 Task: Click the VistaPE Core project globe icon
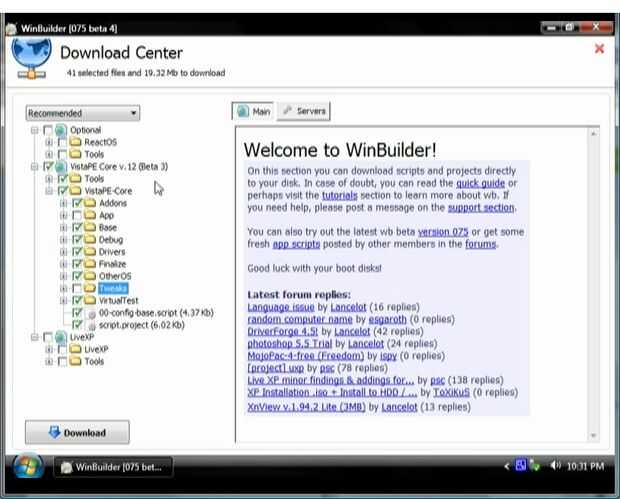tap(60, 166)
